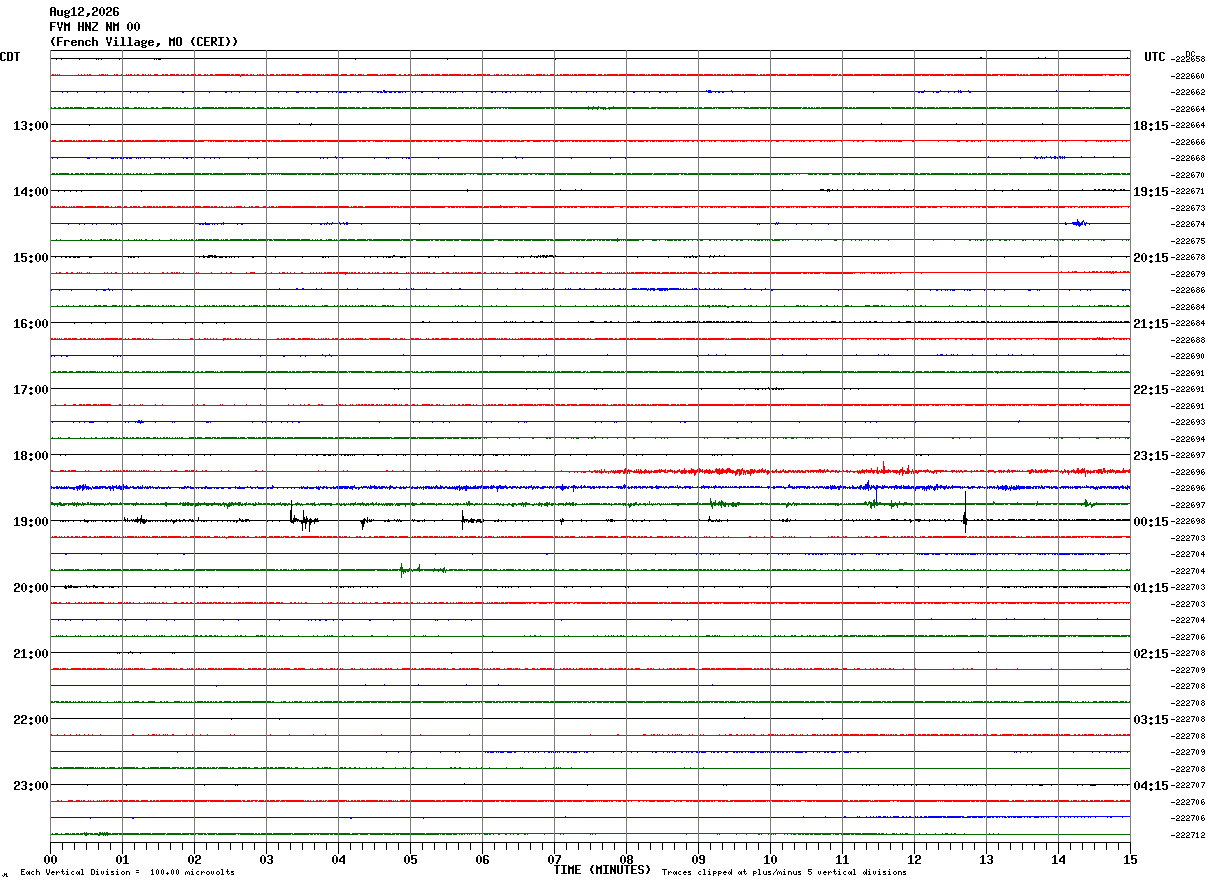This screenshot has height=886, width=1210.
Task: Click the Aug12,2026 date header
Action: tap(84, 12)
